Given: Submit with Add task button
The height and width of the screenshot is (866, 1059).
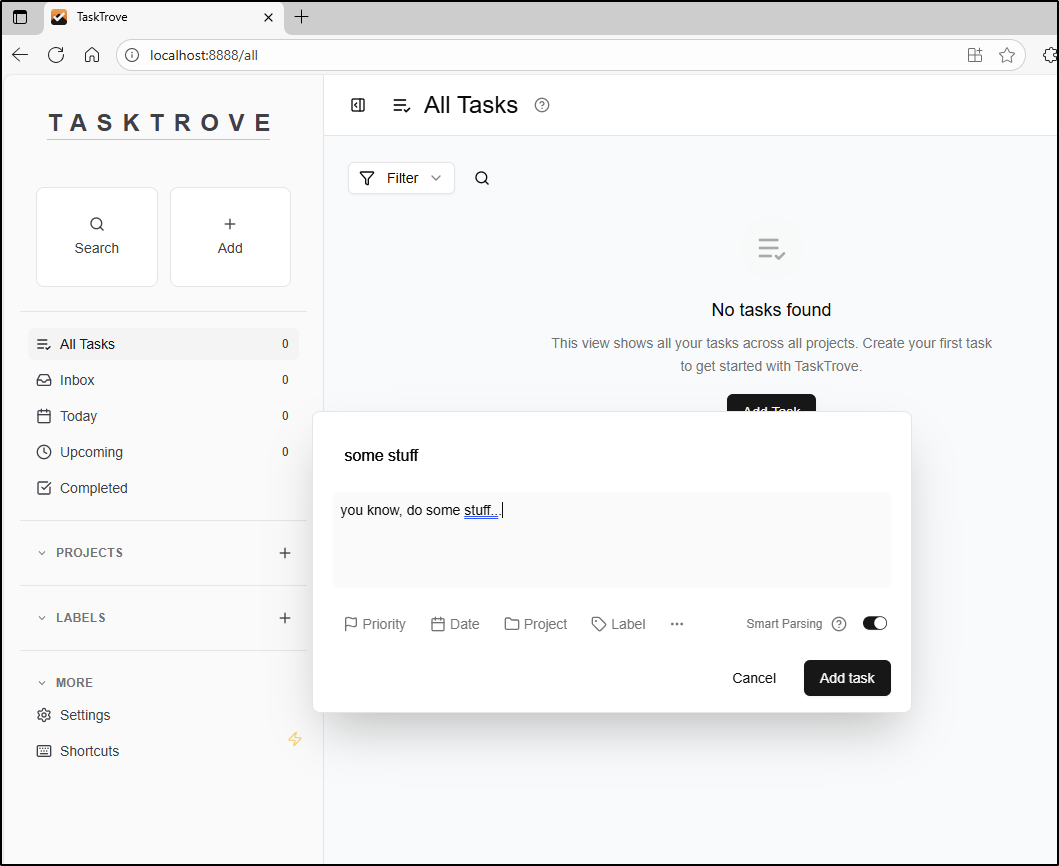Looking at the screenshot, I should (x=847, y=678).
